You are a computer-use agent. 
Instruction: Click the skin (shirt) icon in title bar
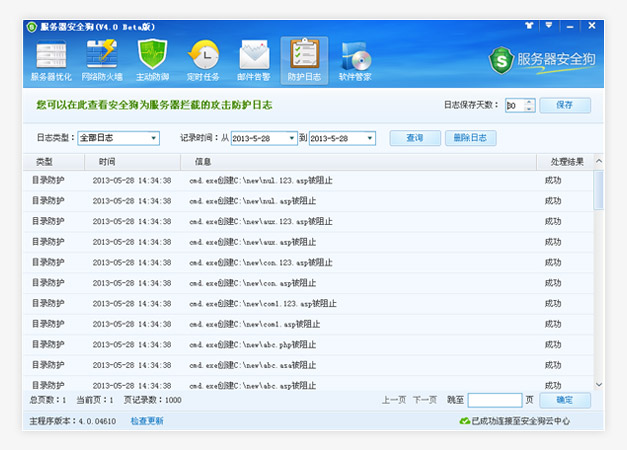[x=529, y=25]
